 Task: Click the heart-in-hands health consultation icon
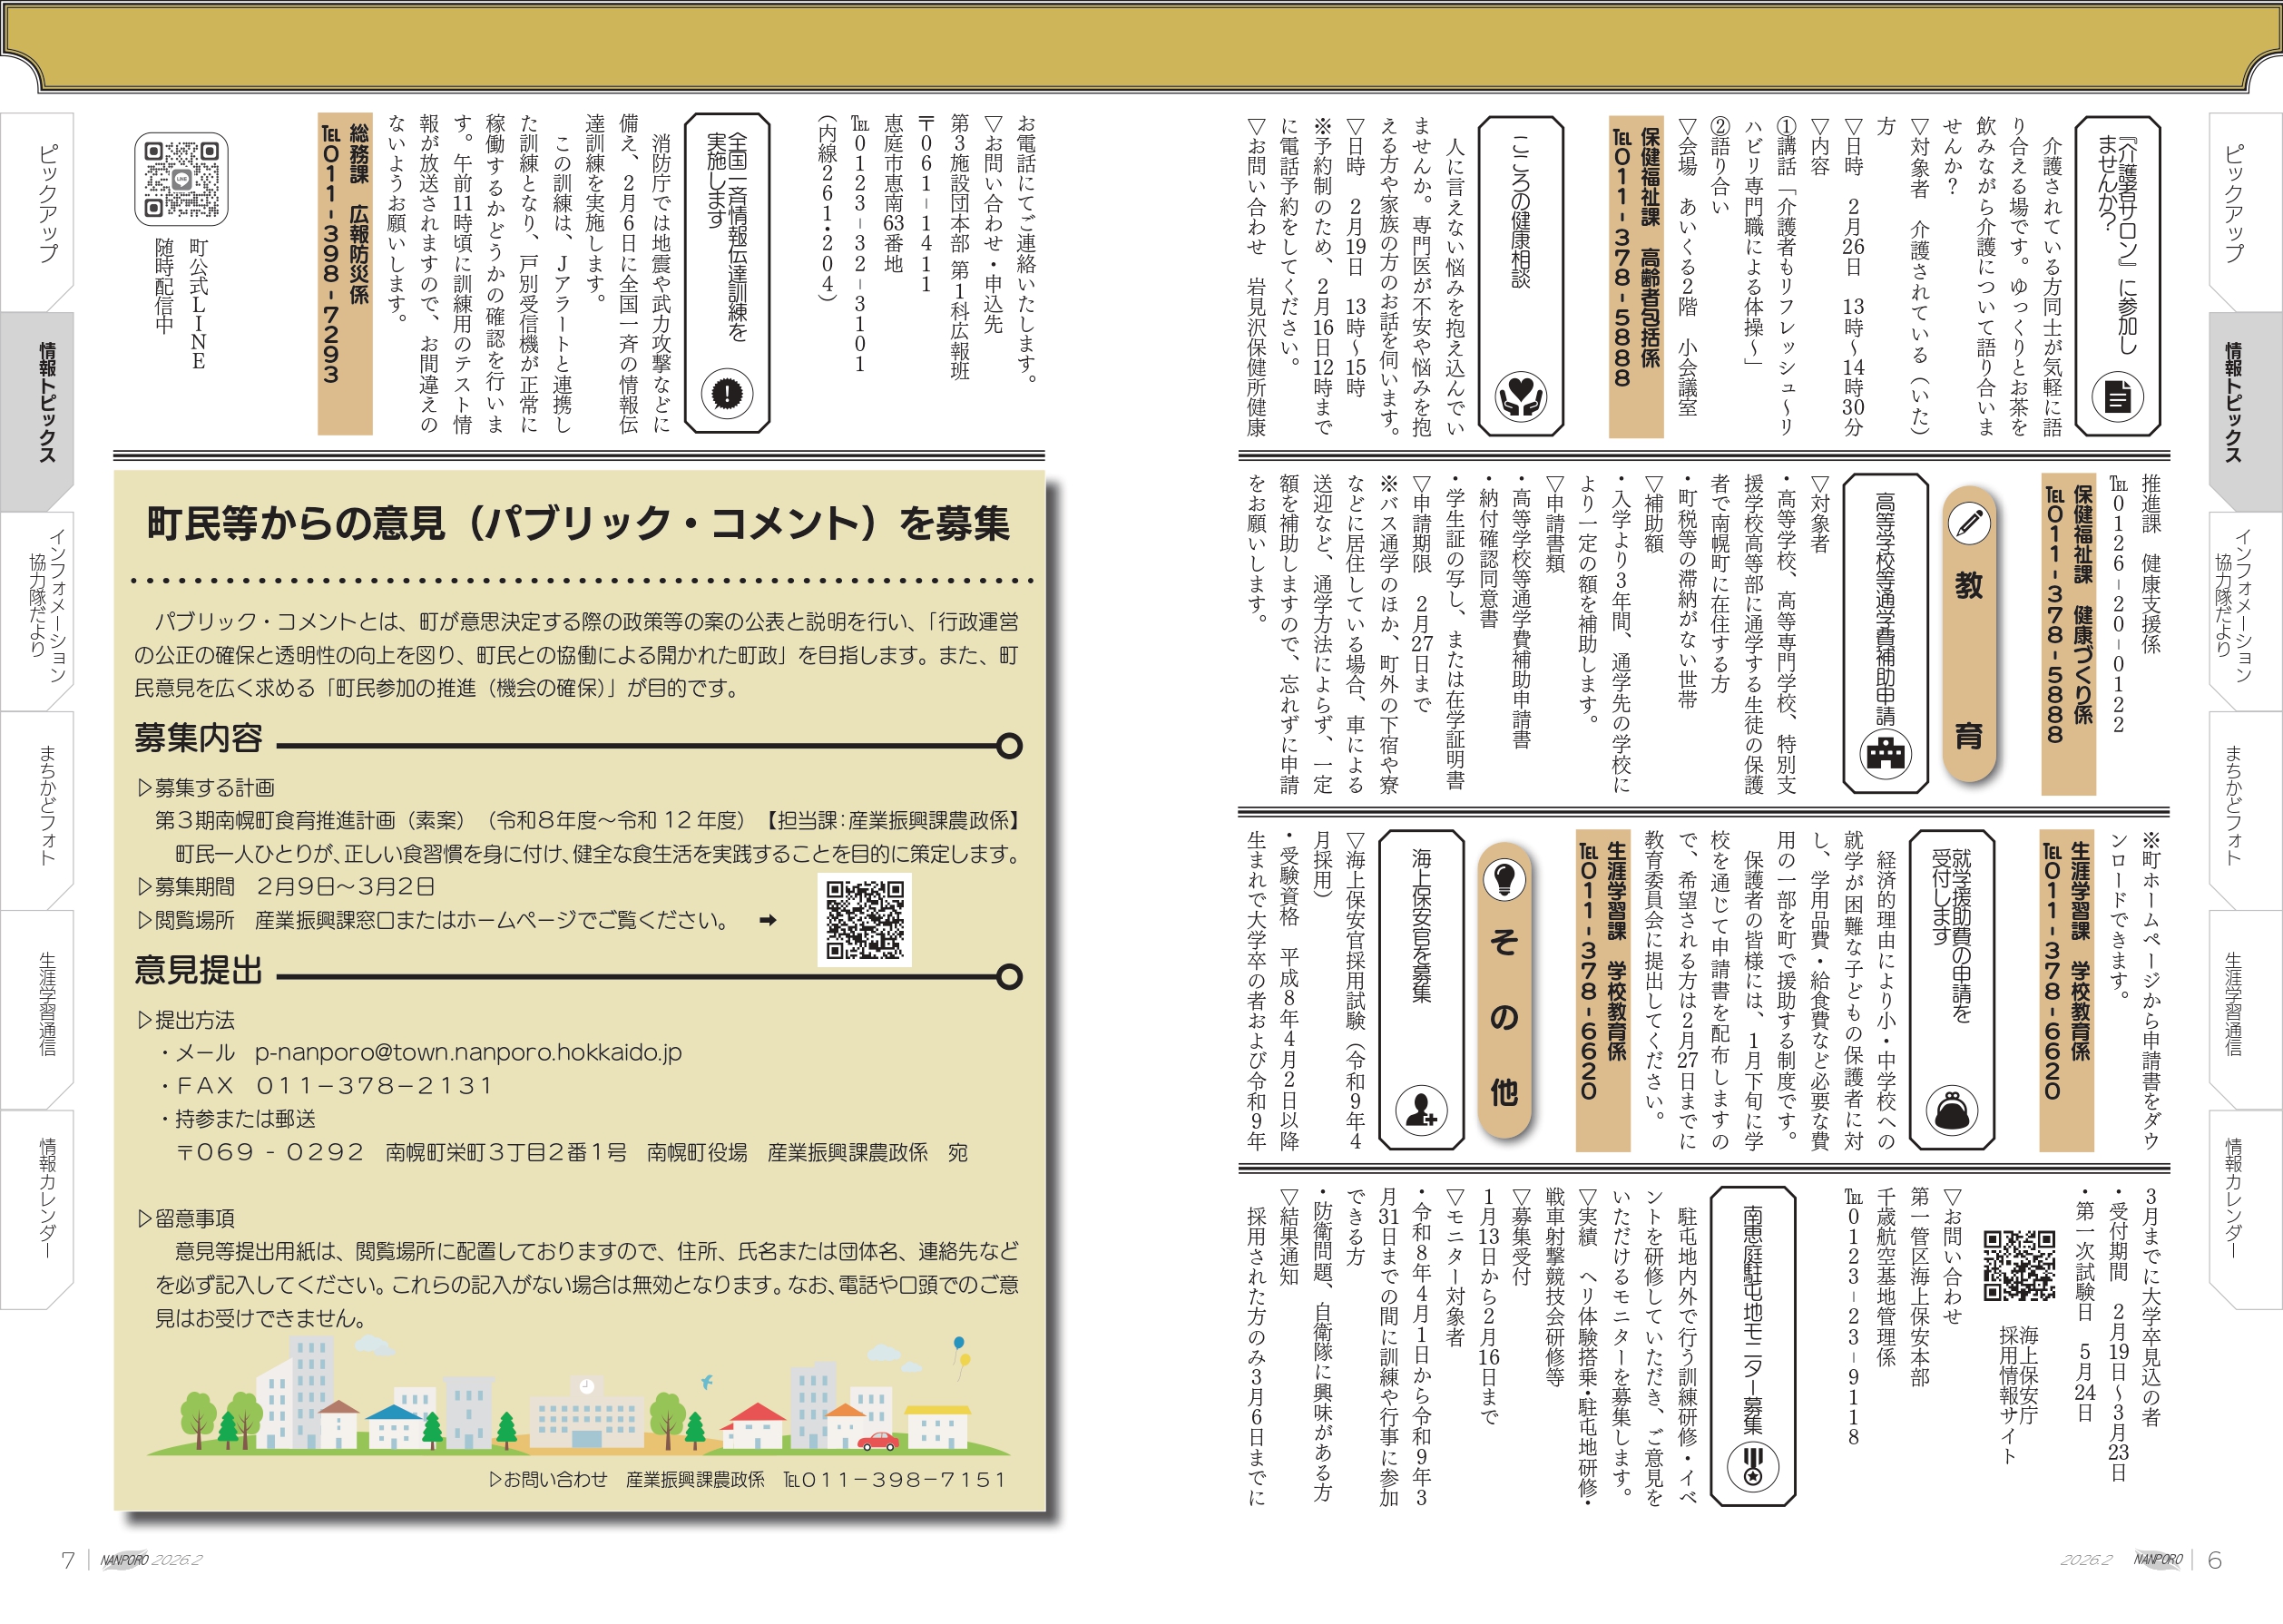[1520, 396]
